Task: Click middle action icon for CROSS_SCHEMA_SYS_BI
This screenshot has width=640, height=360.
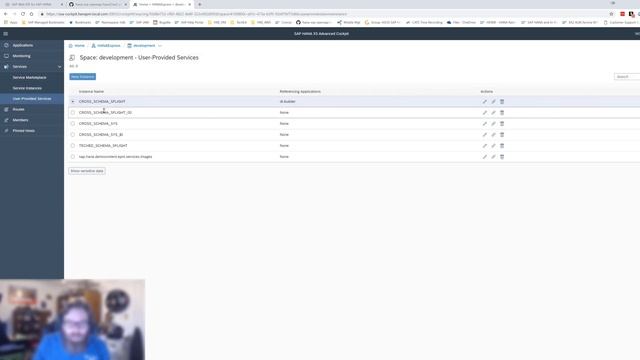Action: [x=493, y=135]
